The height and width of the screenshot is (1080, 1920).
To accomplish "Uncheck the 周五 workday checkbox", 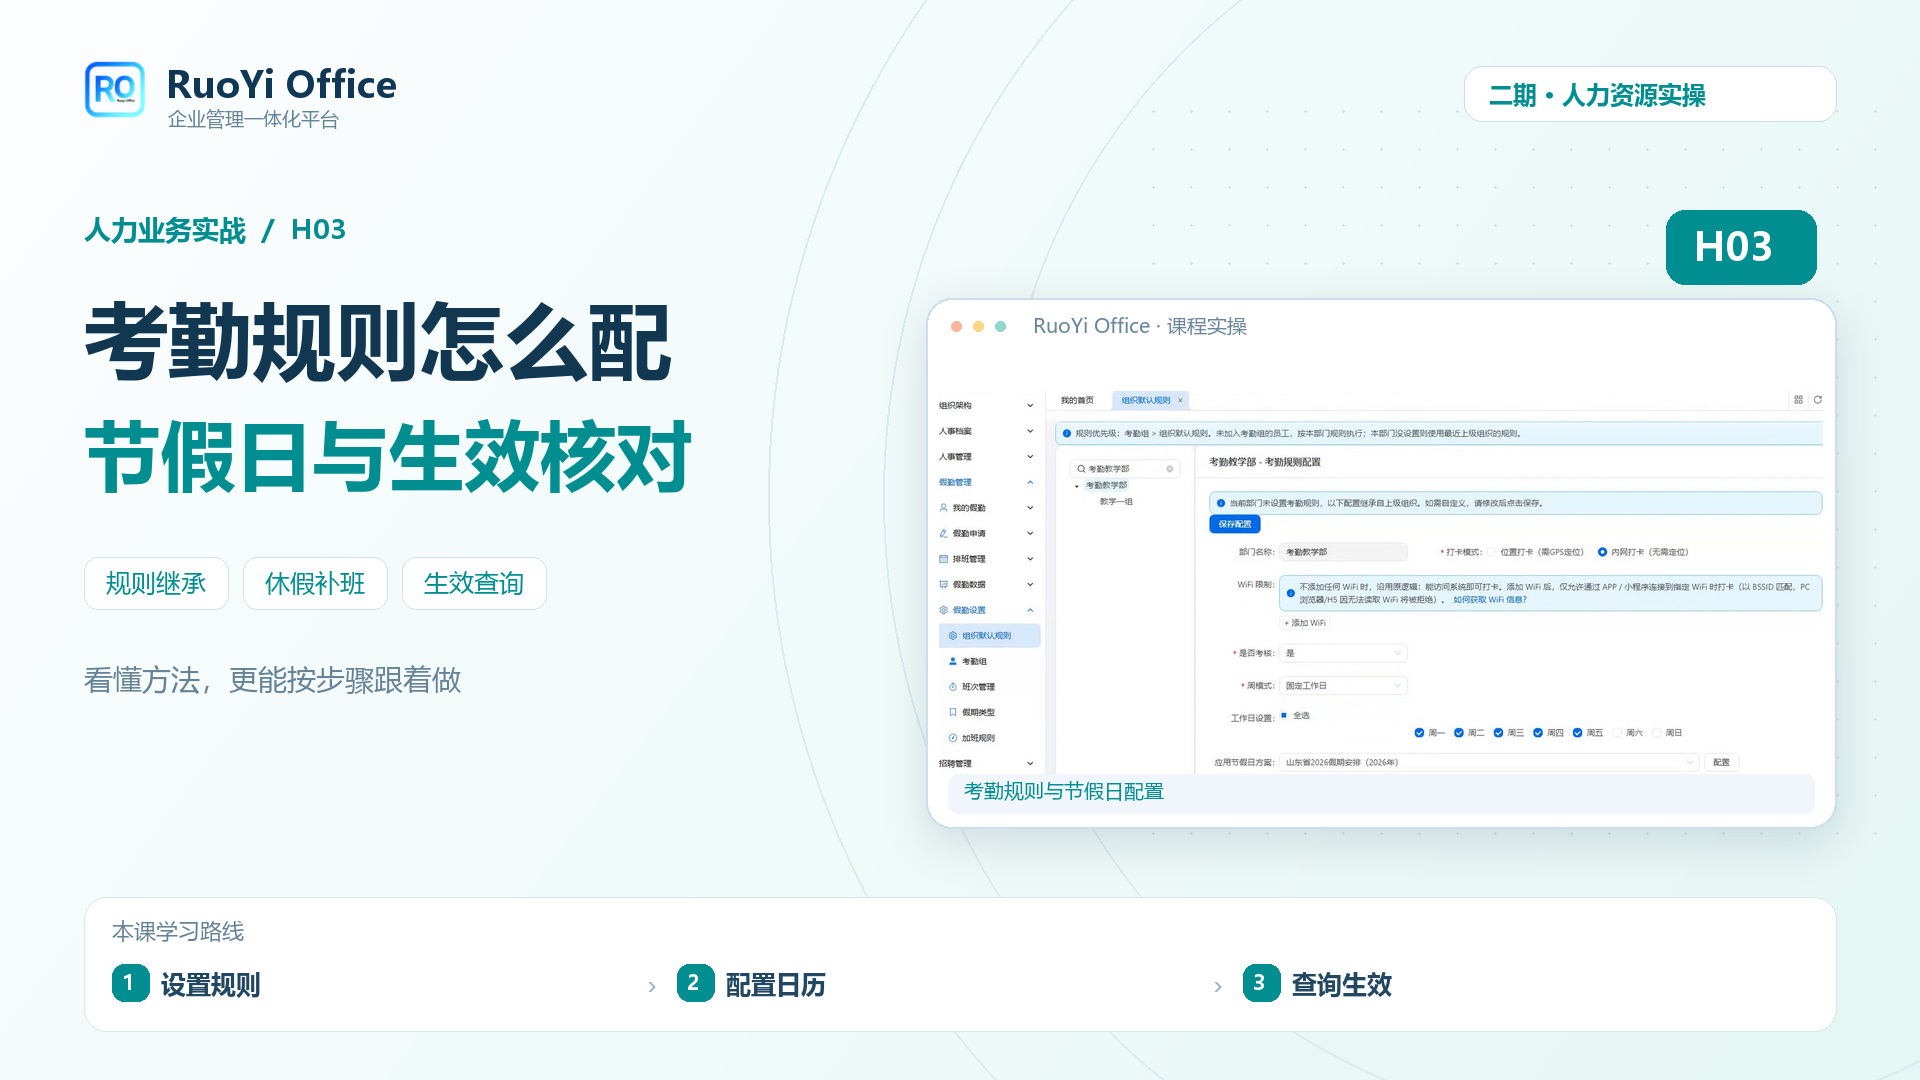I will (x=1577, y=733).
